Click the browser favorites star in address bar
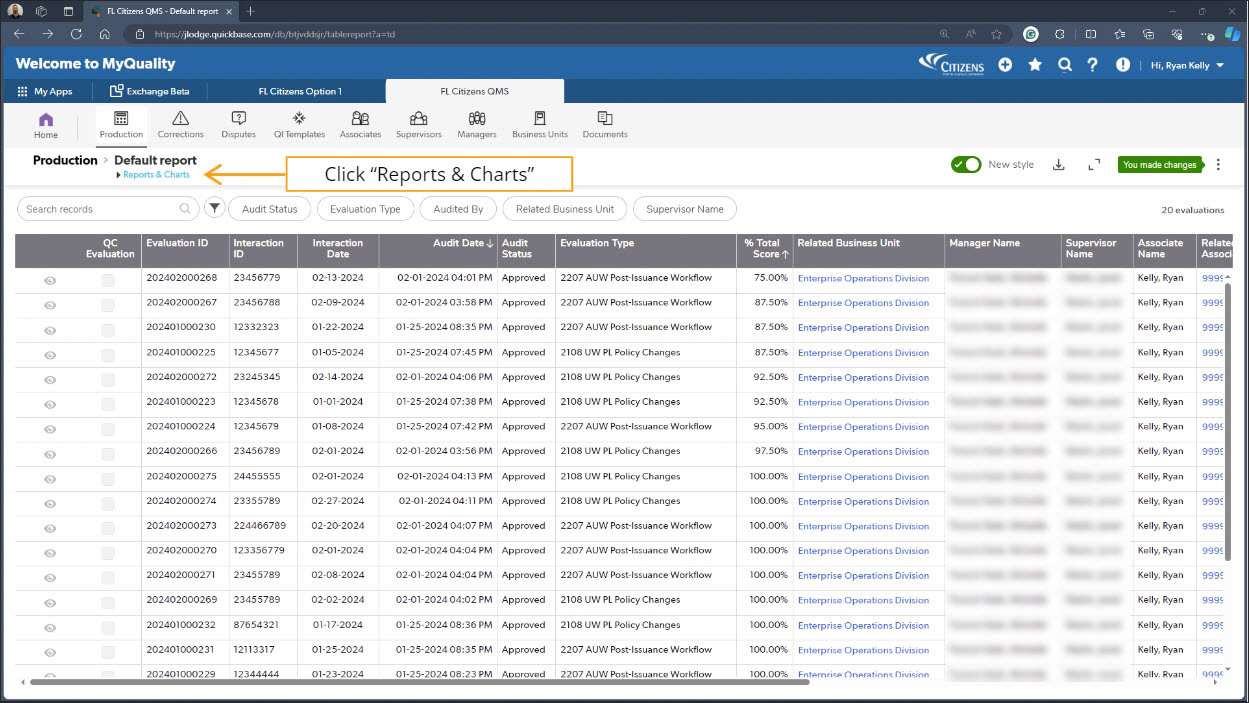 click(997, 33)
